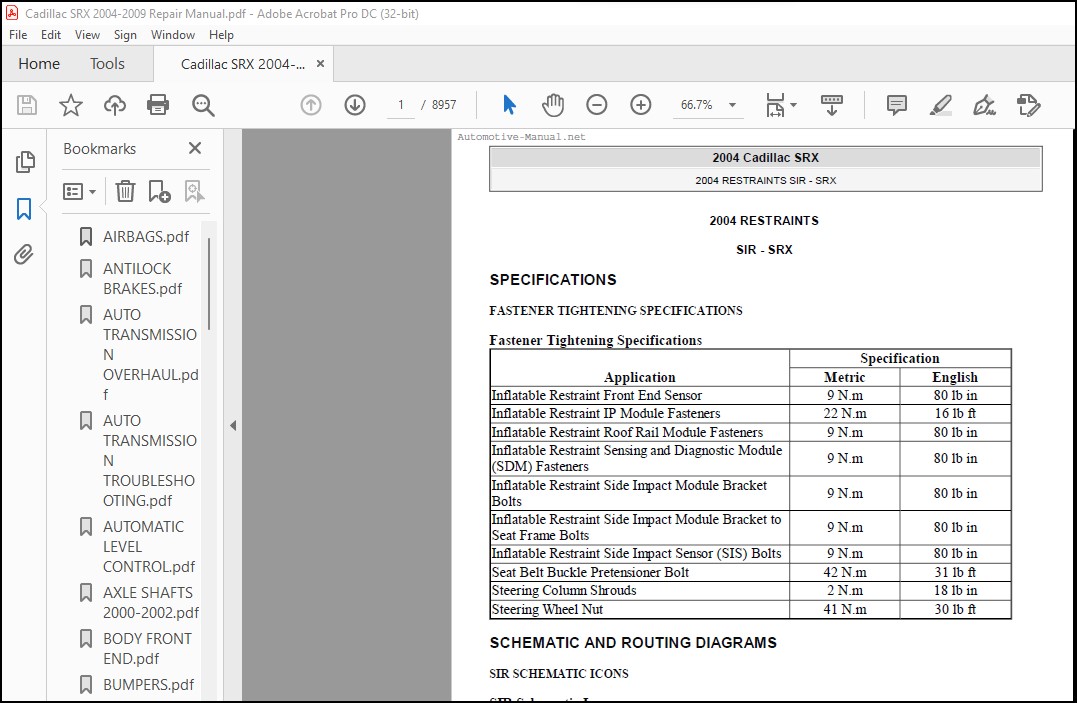Click 'SCHEMATIC AND ROUTING DIAGRAMS' heading
Image resolution: width=1077 pixels, height=703 pixels.
point(633,643)
